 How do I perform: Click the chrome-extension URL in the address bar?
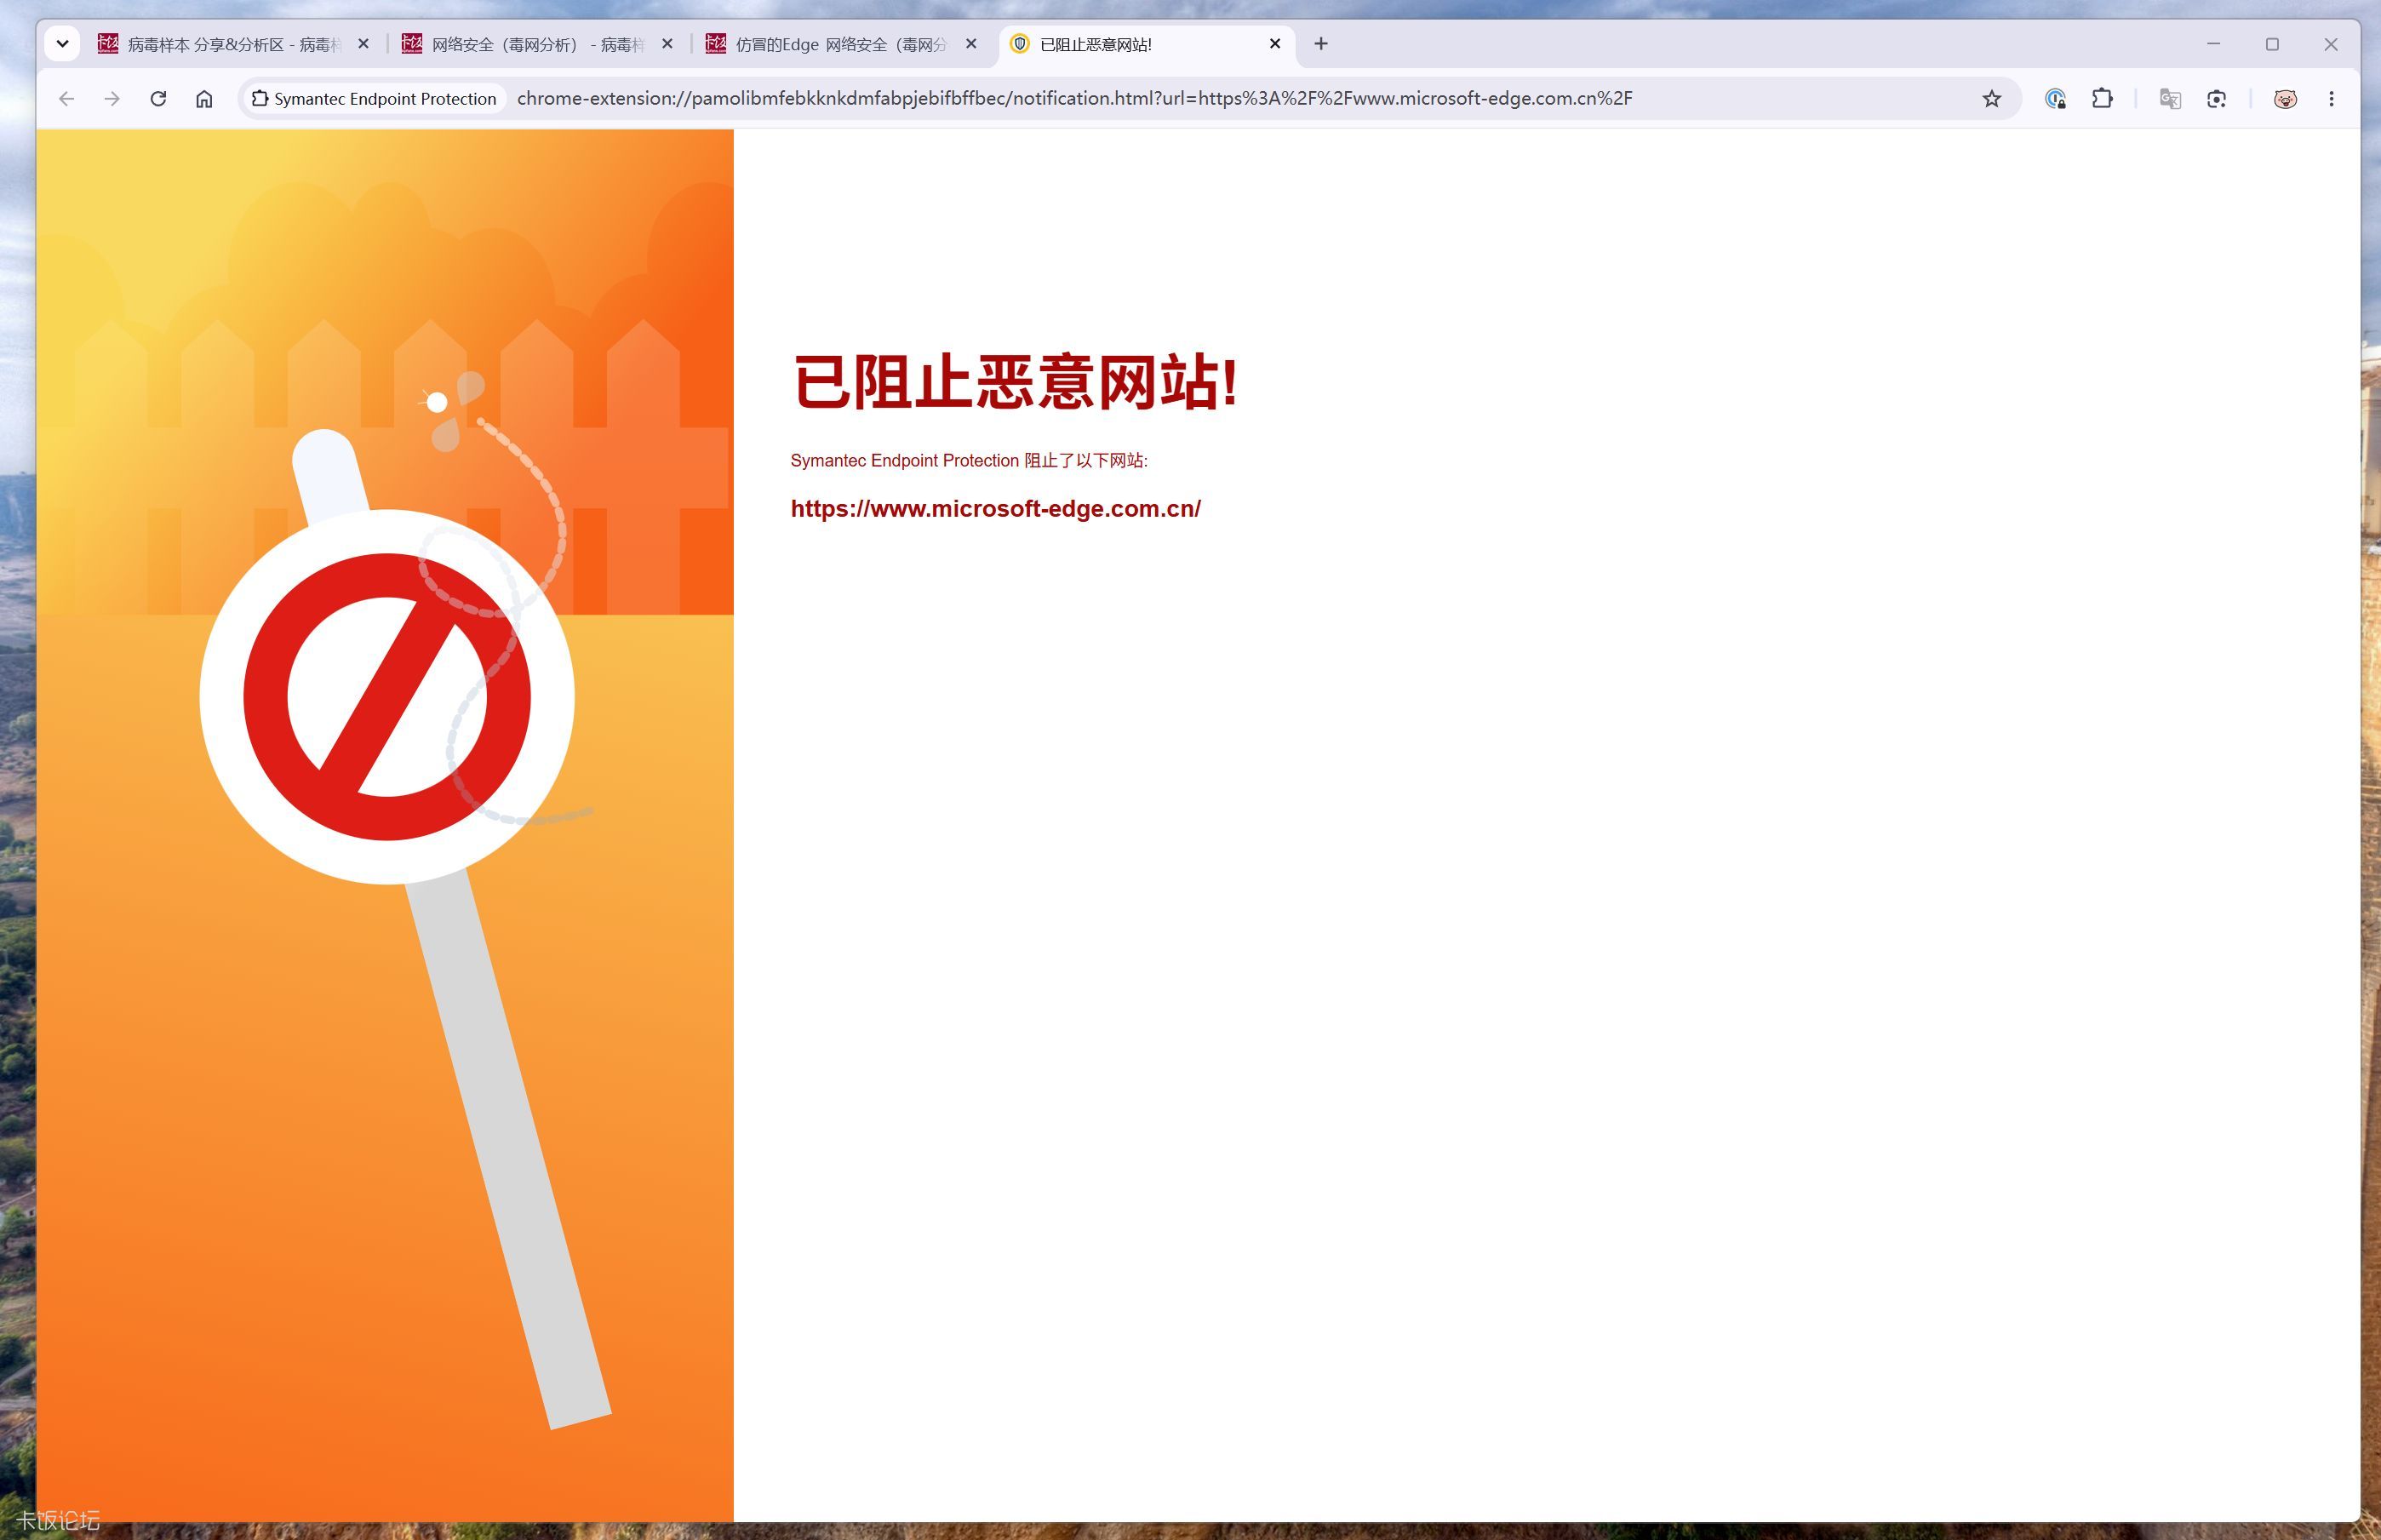1074,99
